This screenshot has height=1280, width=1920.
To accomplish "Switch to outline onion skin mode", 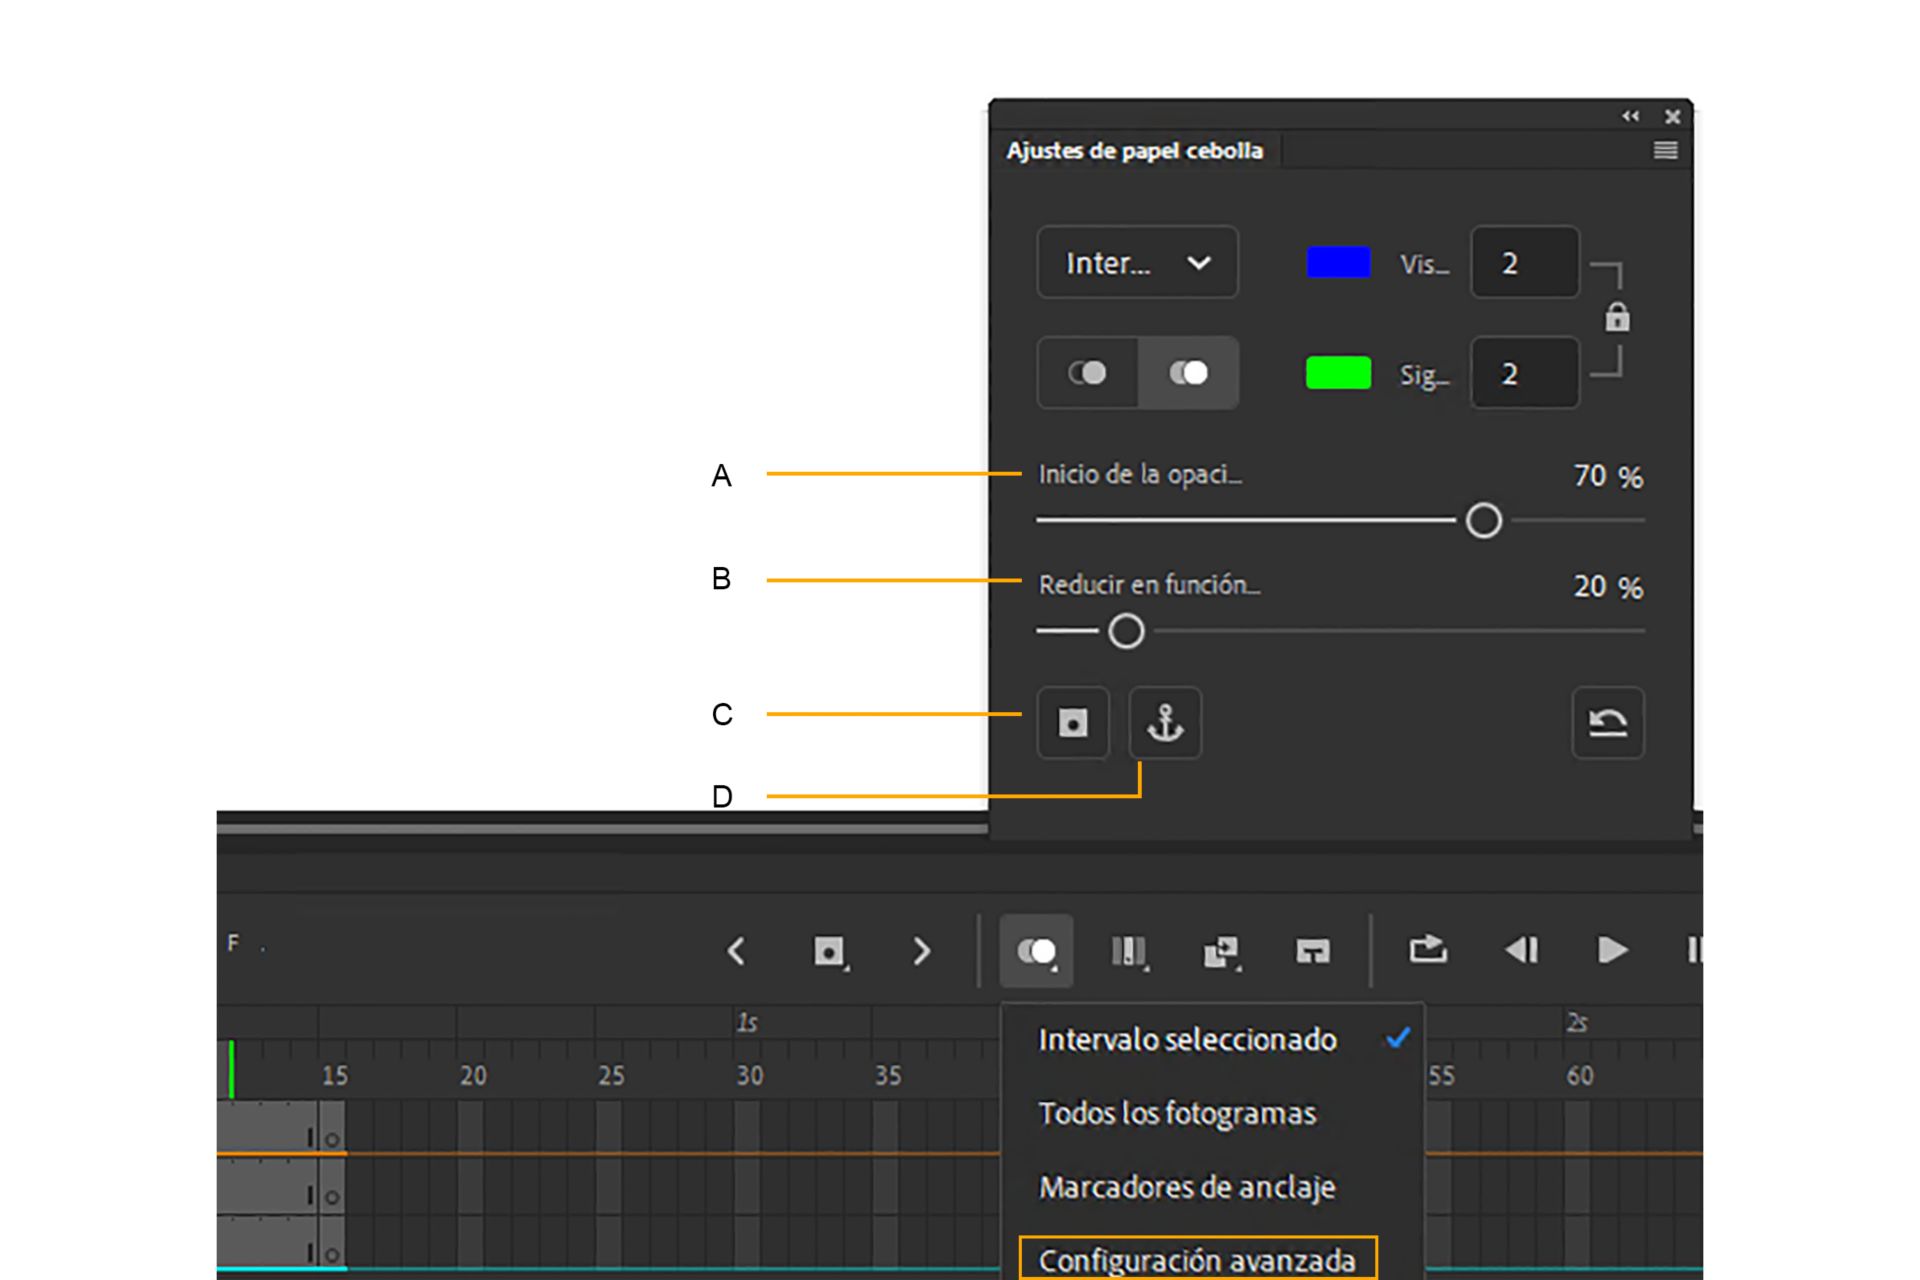I will pos(1088,373).
